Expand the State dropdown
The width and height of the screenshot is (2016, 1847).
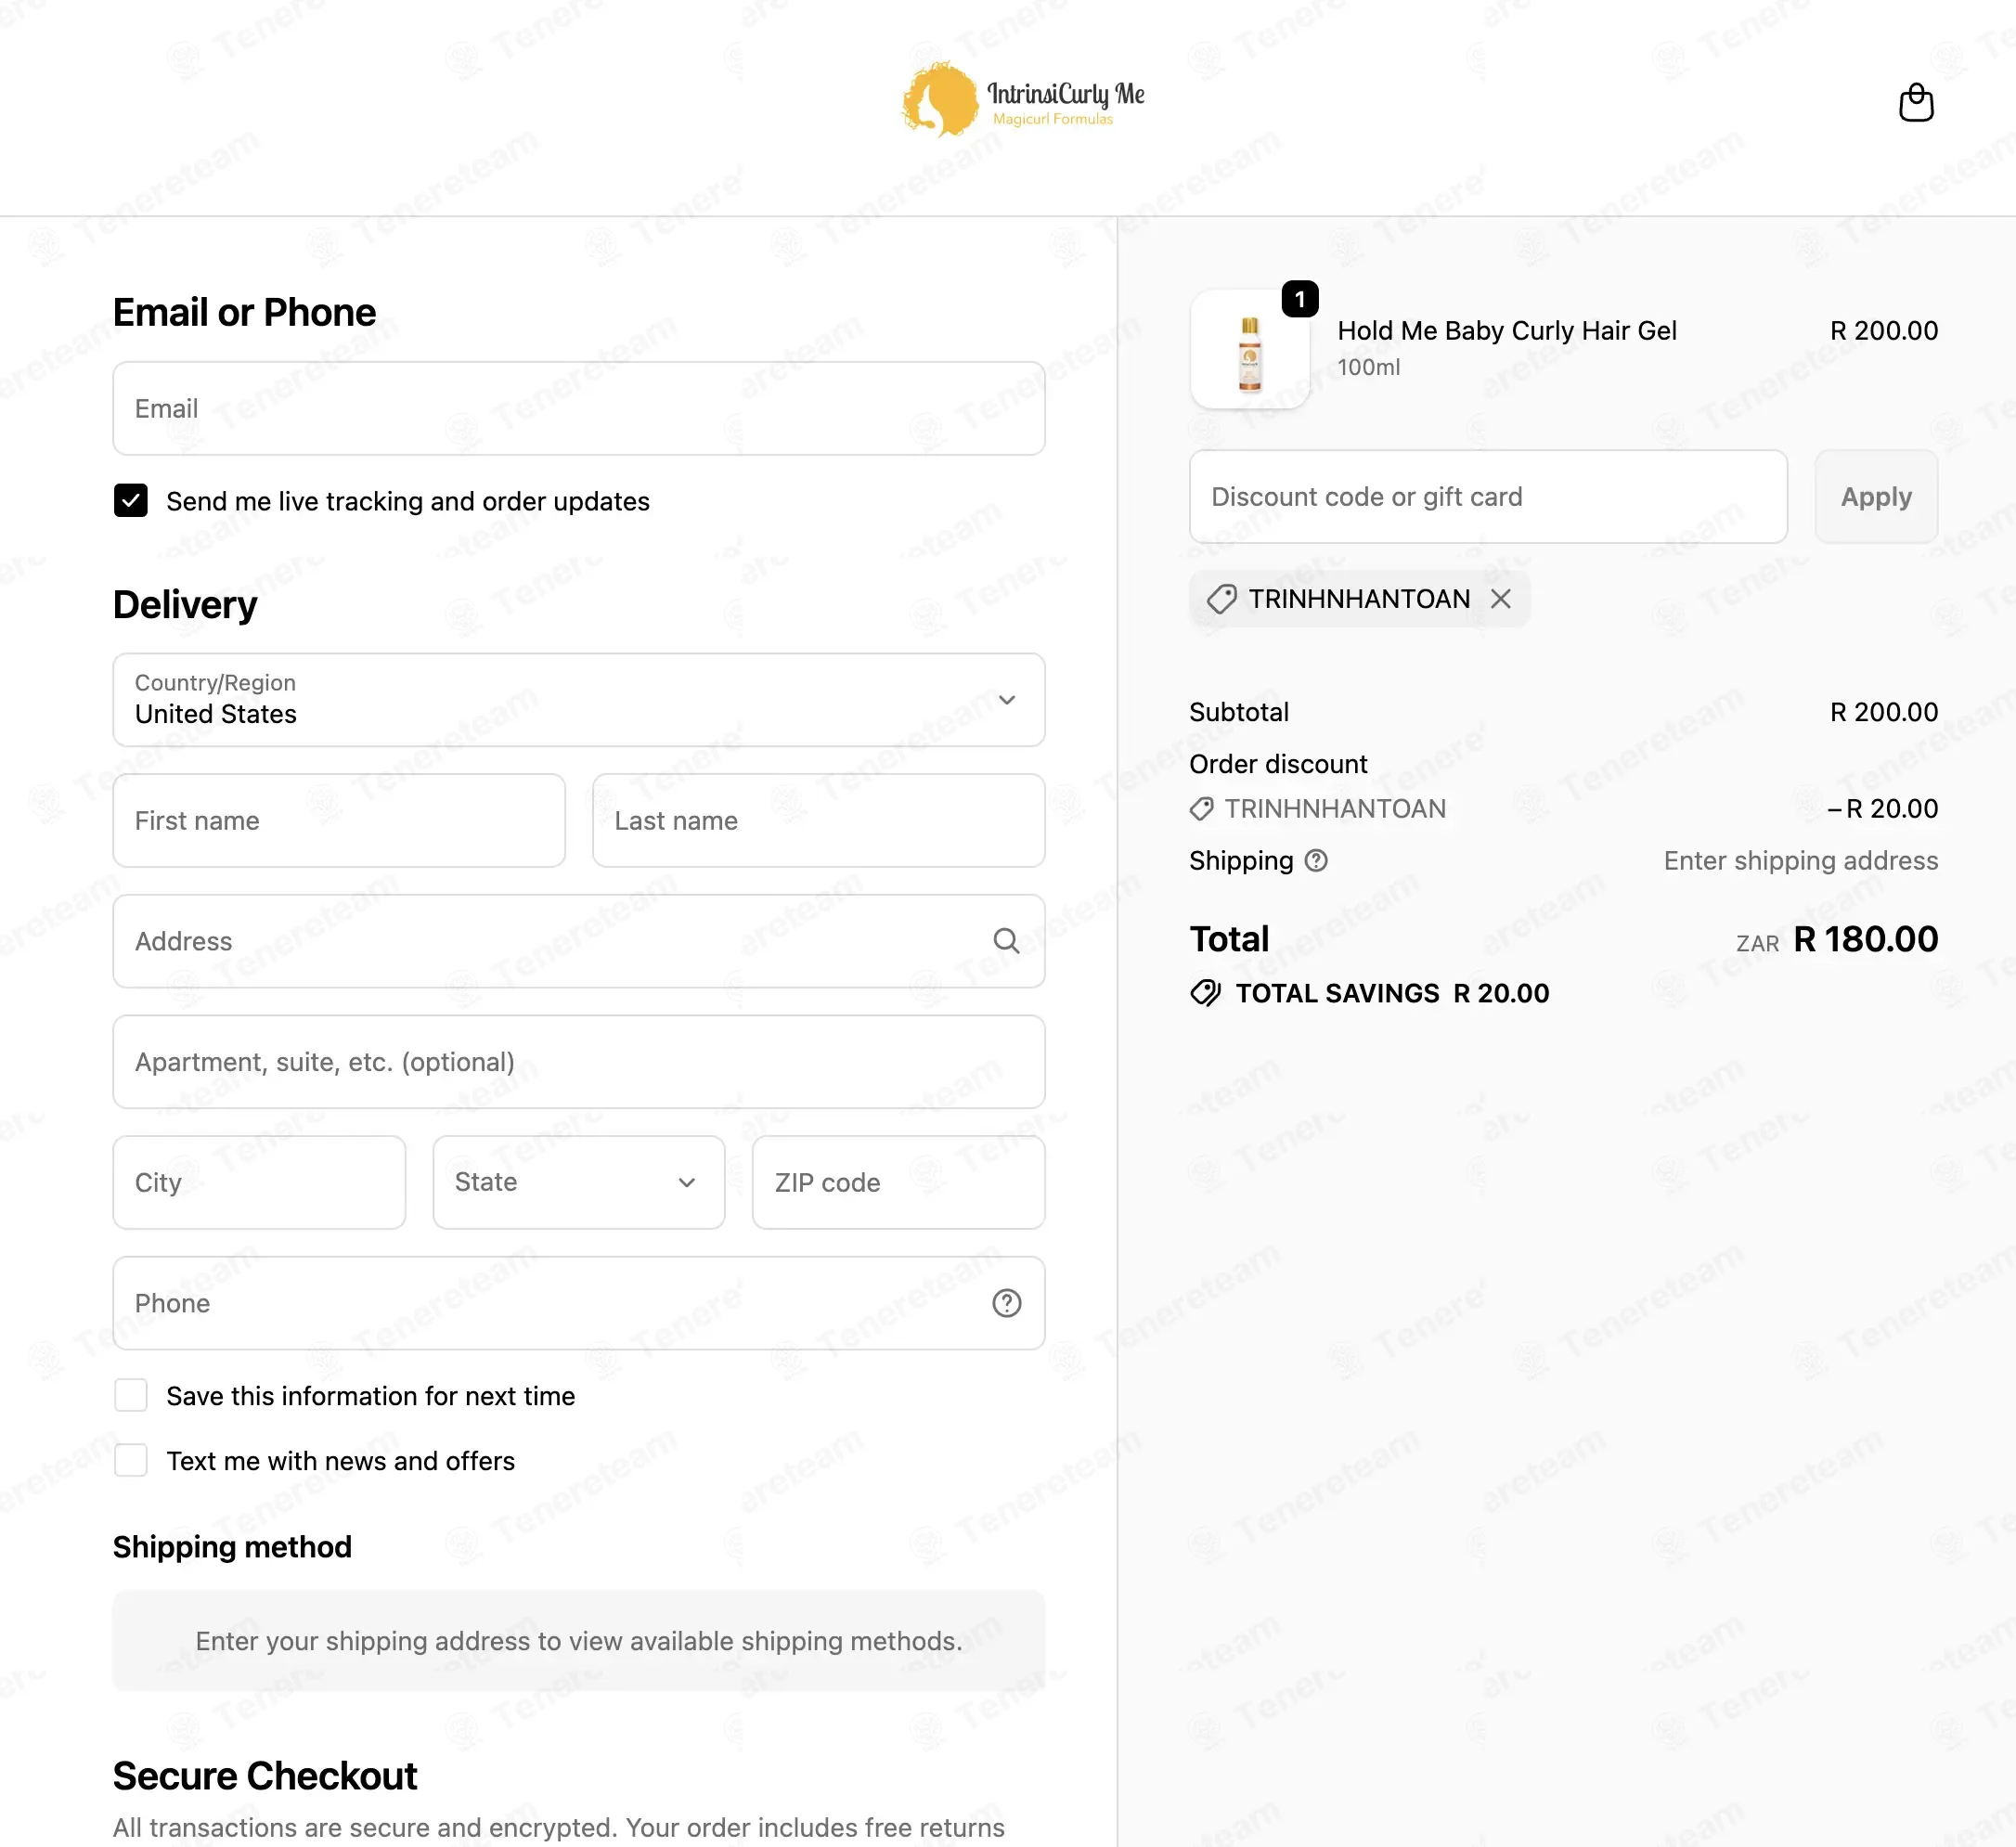(578, 1181)
